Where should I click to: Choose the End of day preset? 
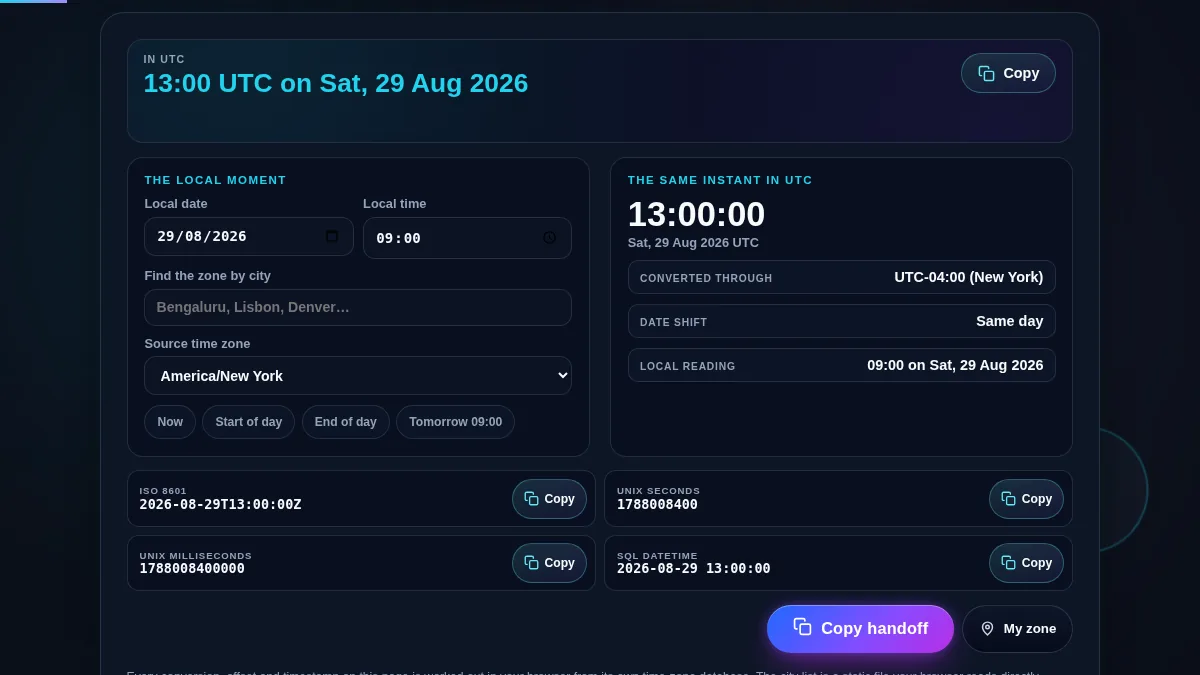tap(346, 422)
